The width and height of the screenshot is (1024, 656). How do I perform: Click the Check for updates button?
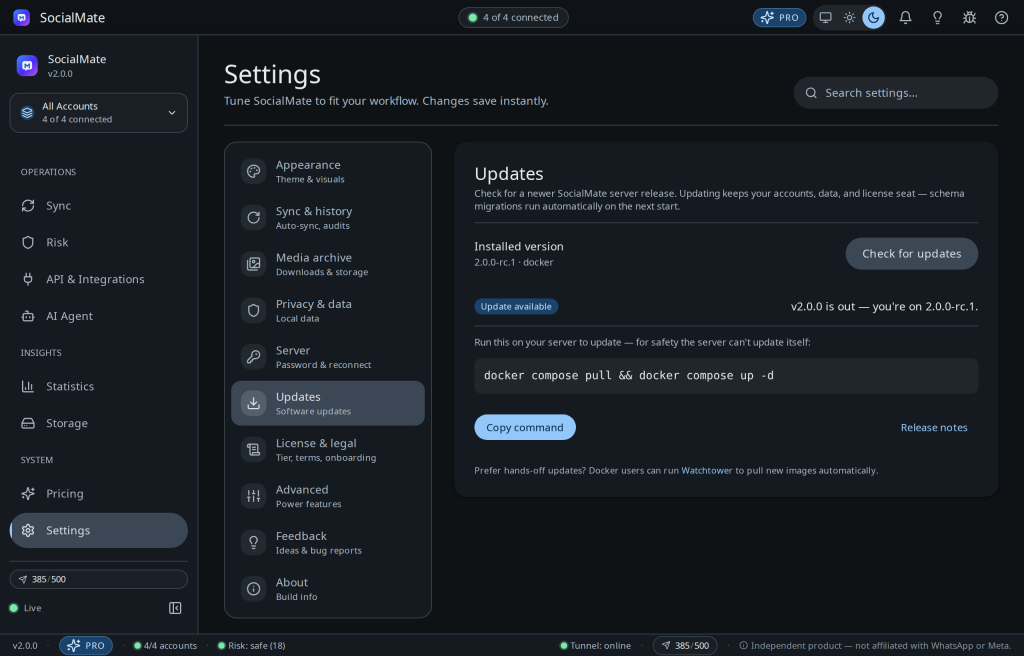(x=912, y=254)
